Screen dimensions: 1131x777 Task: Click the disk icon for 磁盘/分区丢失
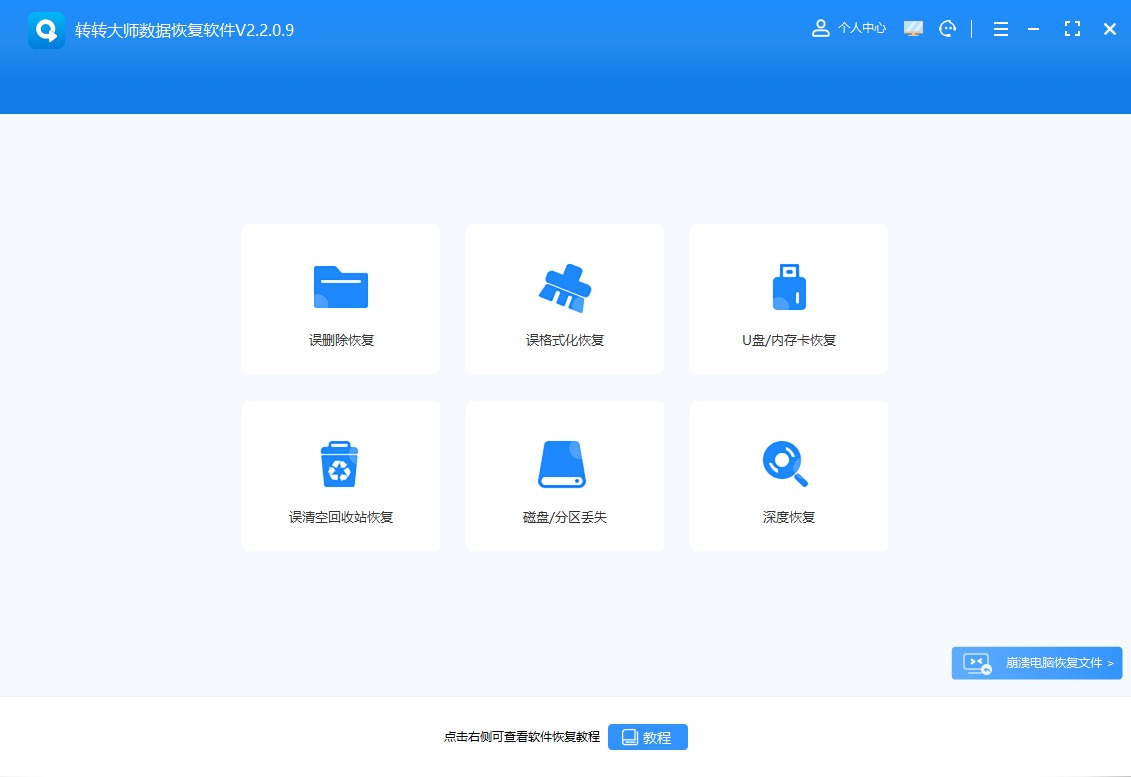[564, 464]
